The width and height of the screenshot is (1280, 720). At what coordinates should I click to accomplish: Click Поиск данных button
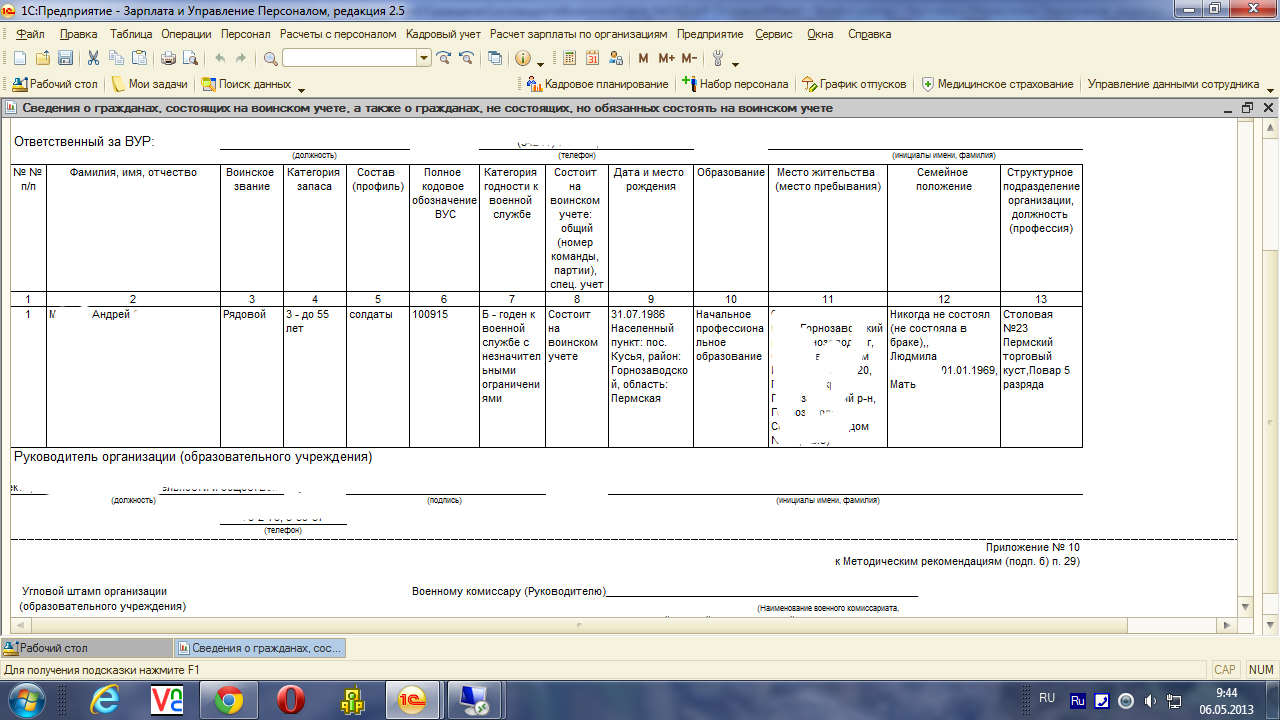pos(246,84)
